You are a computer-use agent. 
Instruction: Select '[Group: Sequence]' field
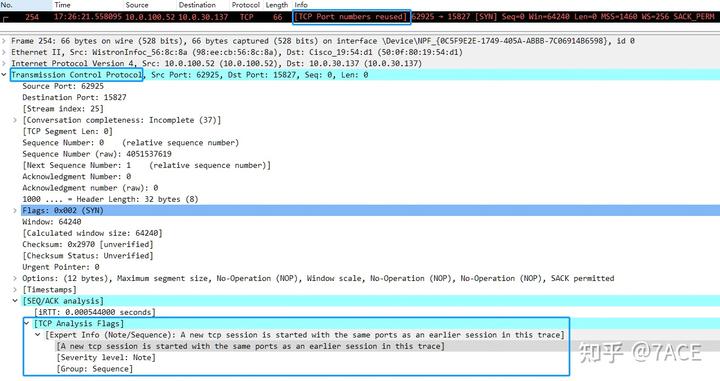(95, 369)
